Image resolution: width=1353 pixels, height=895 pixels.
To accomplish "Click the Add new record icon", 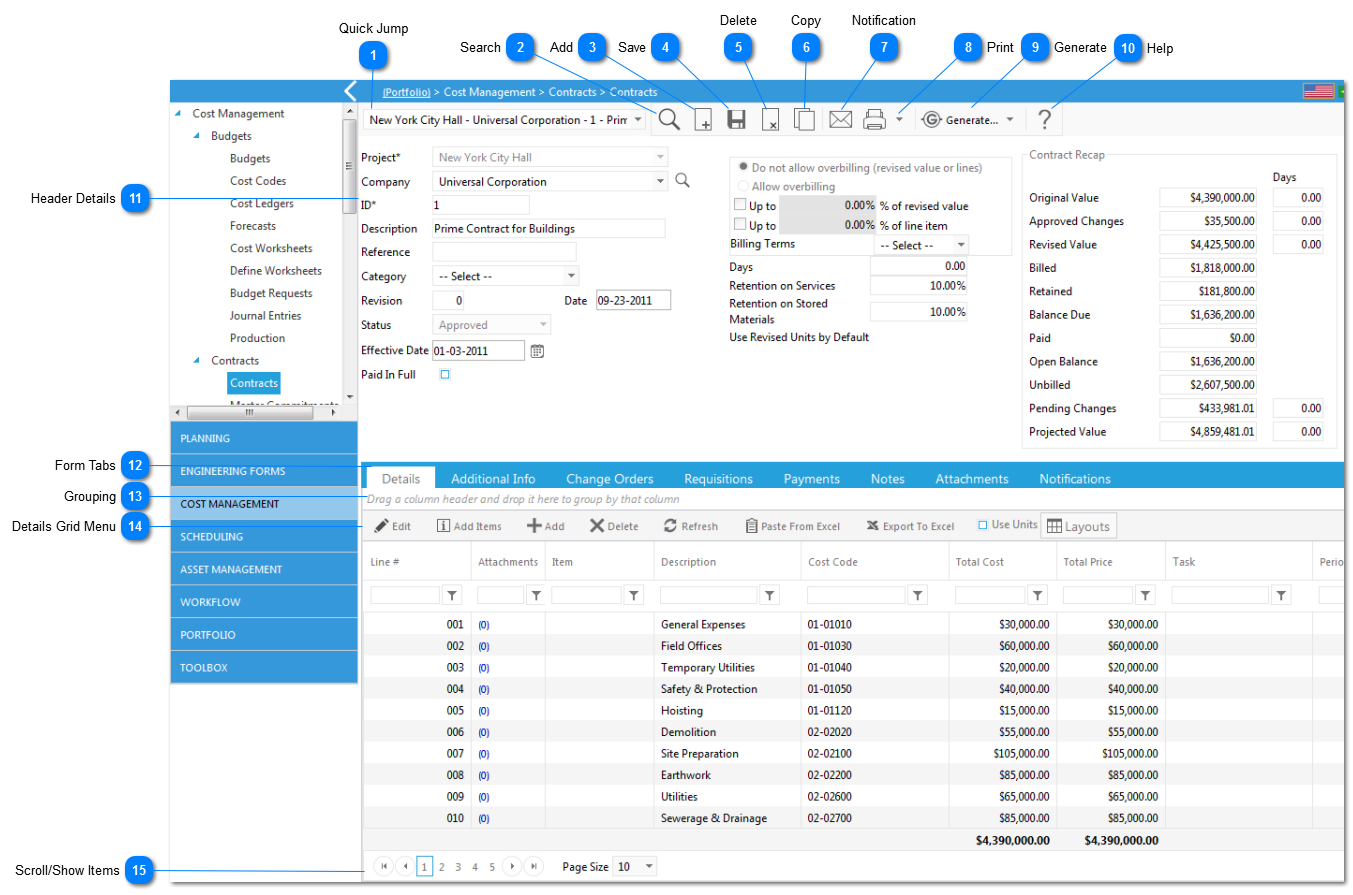I will tap(703, 120).
